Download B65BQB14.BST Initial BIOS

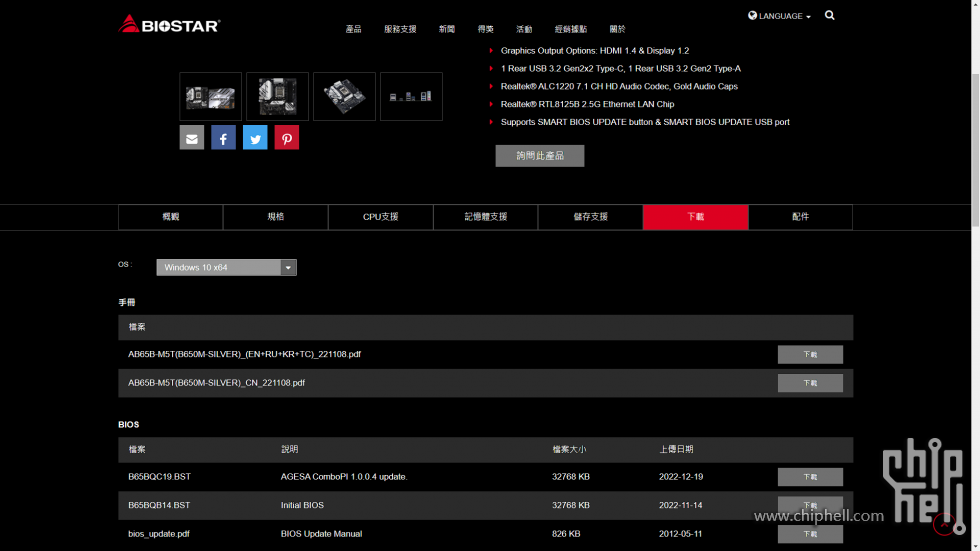[x=810, y=505]
